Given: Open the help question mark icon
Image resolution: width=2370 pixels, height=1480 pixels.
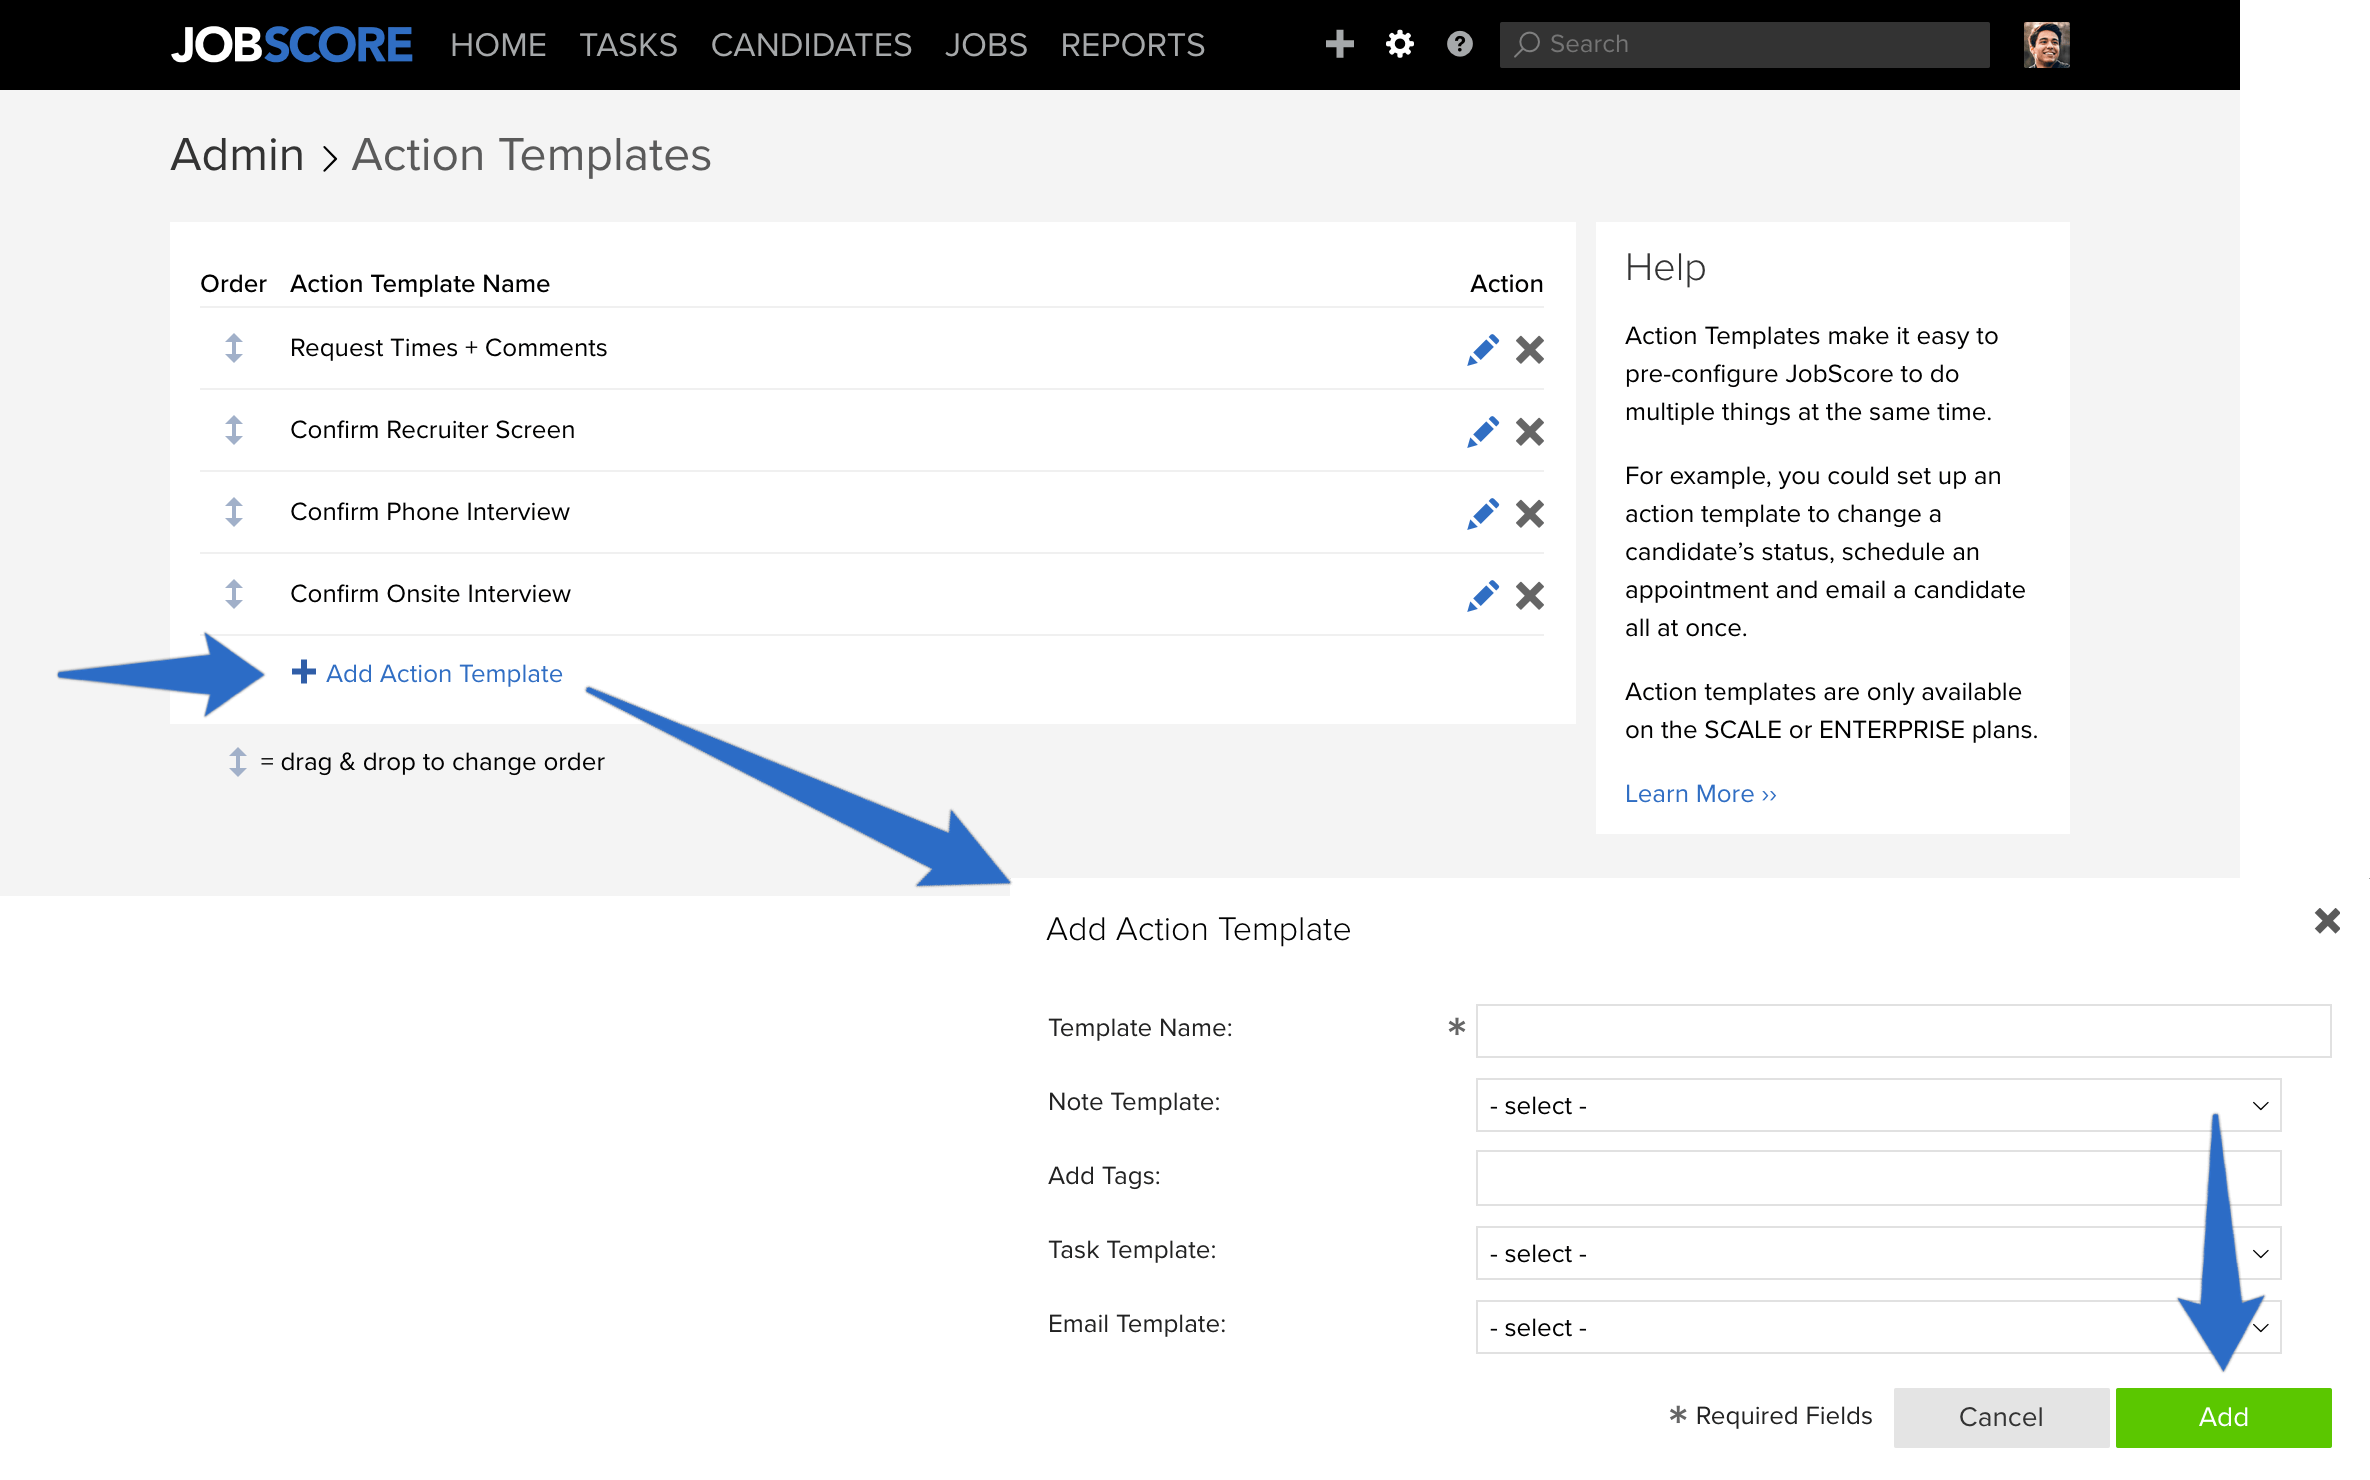Looking at the screenshot, I should [1459, 44].
